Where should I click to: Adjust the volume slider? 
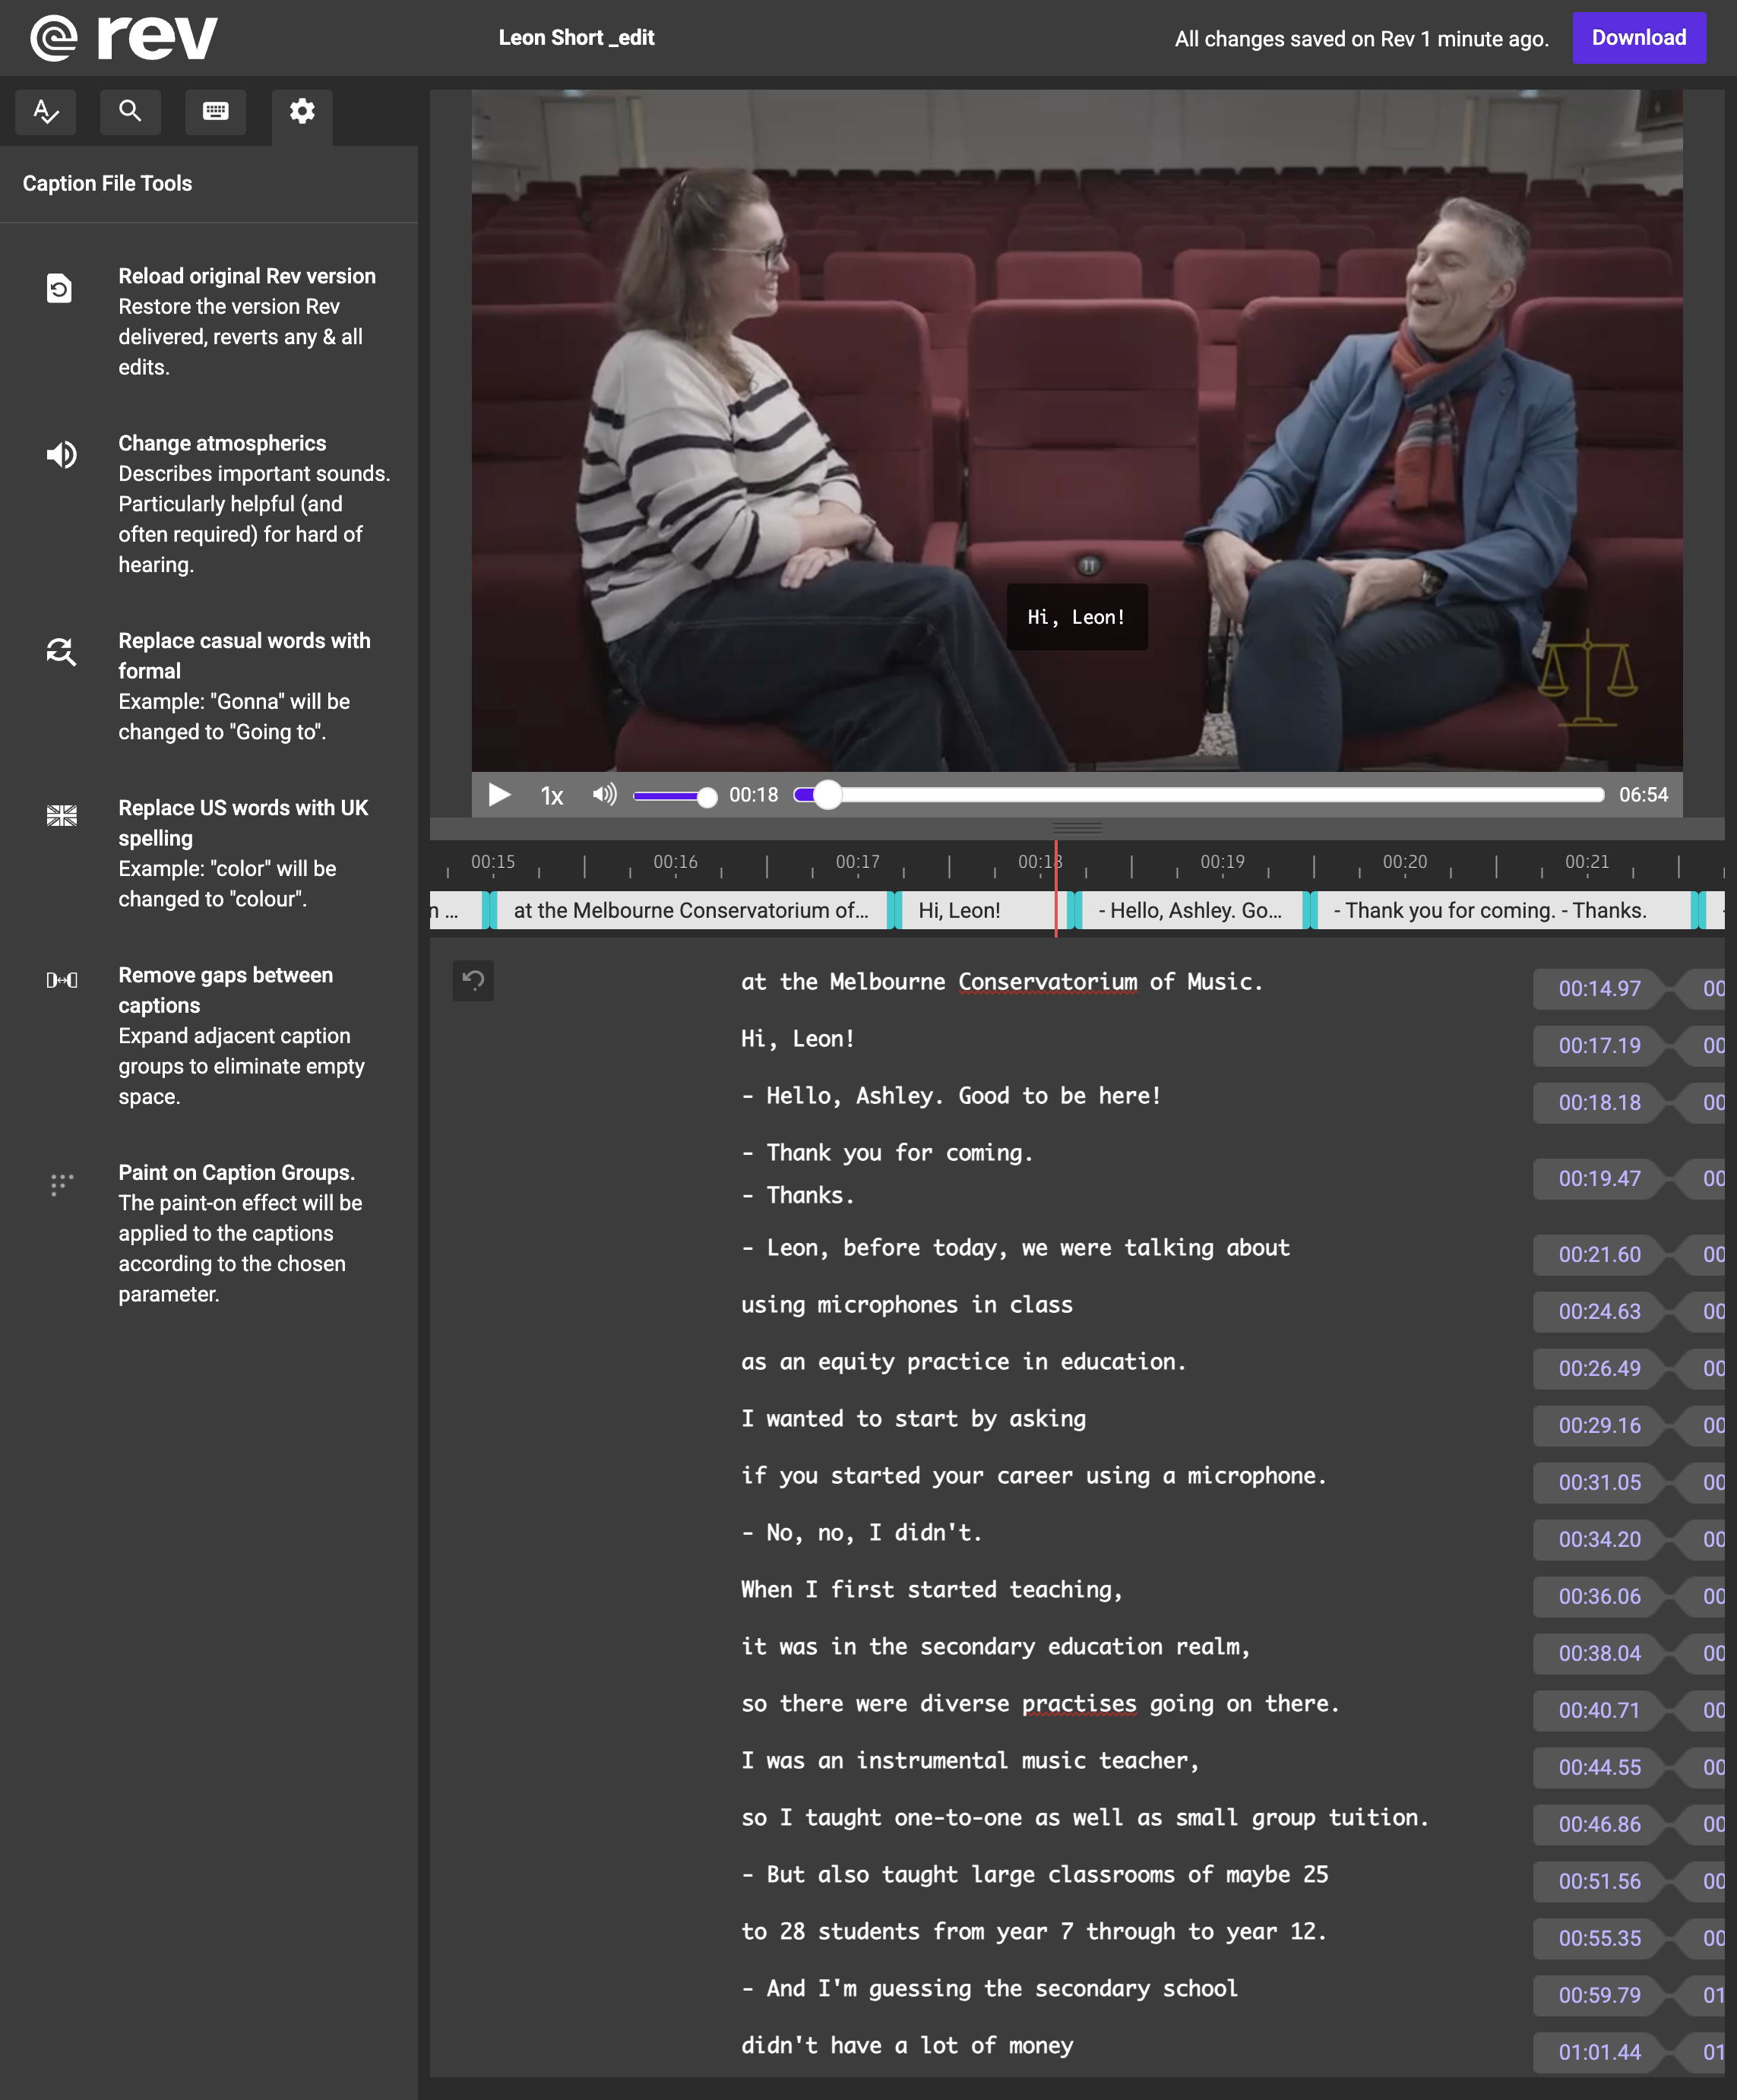(x=675, y=796)
